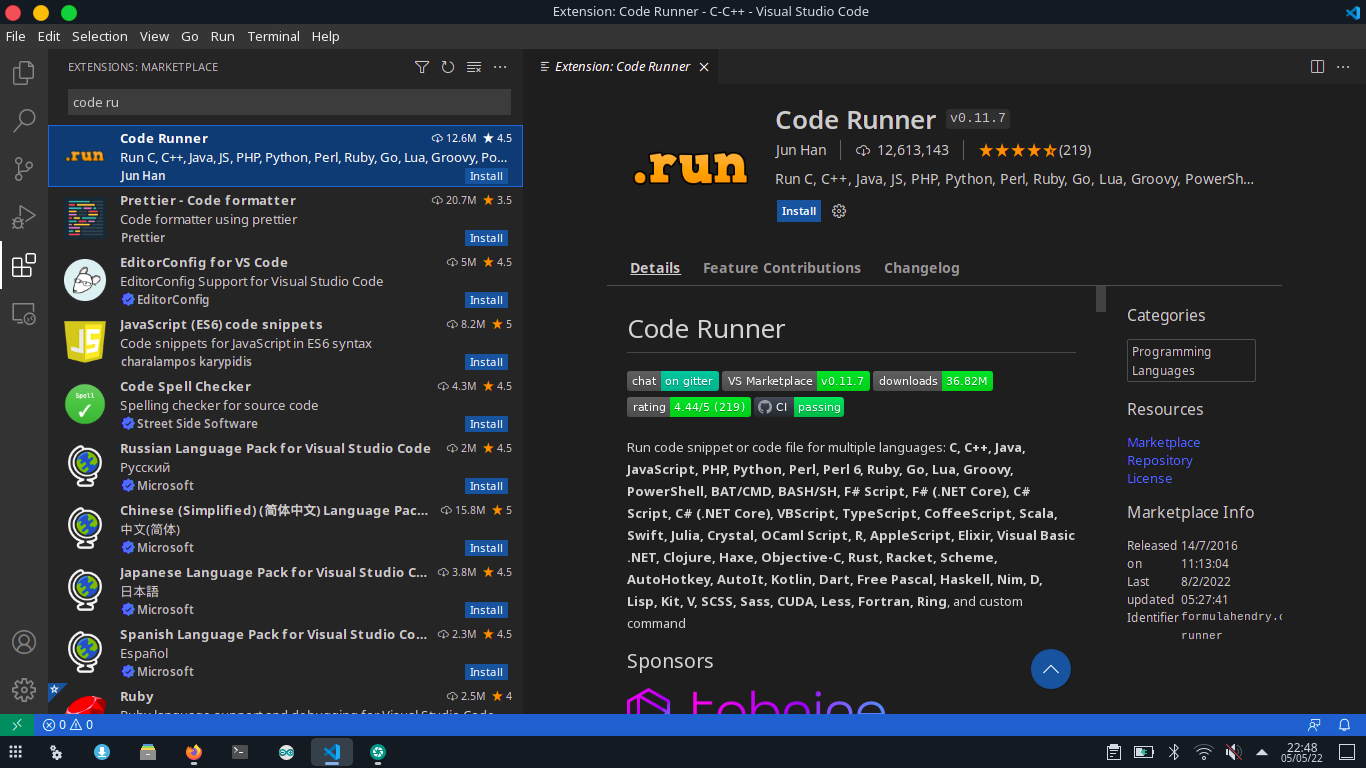Select the Extensions view icon
Screen dimensions: 1366x768
pyautogui.click(x=24, y=265)
